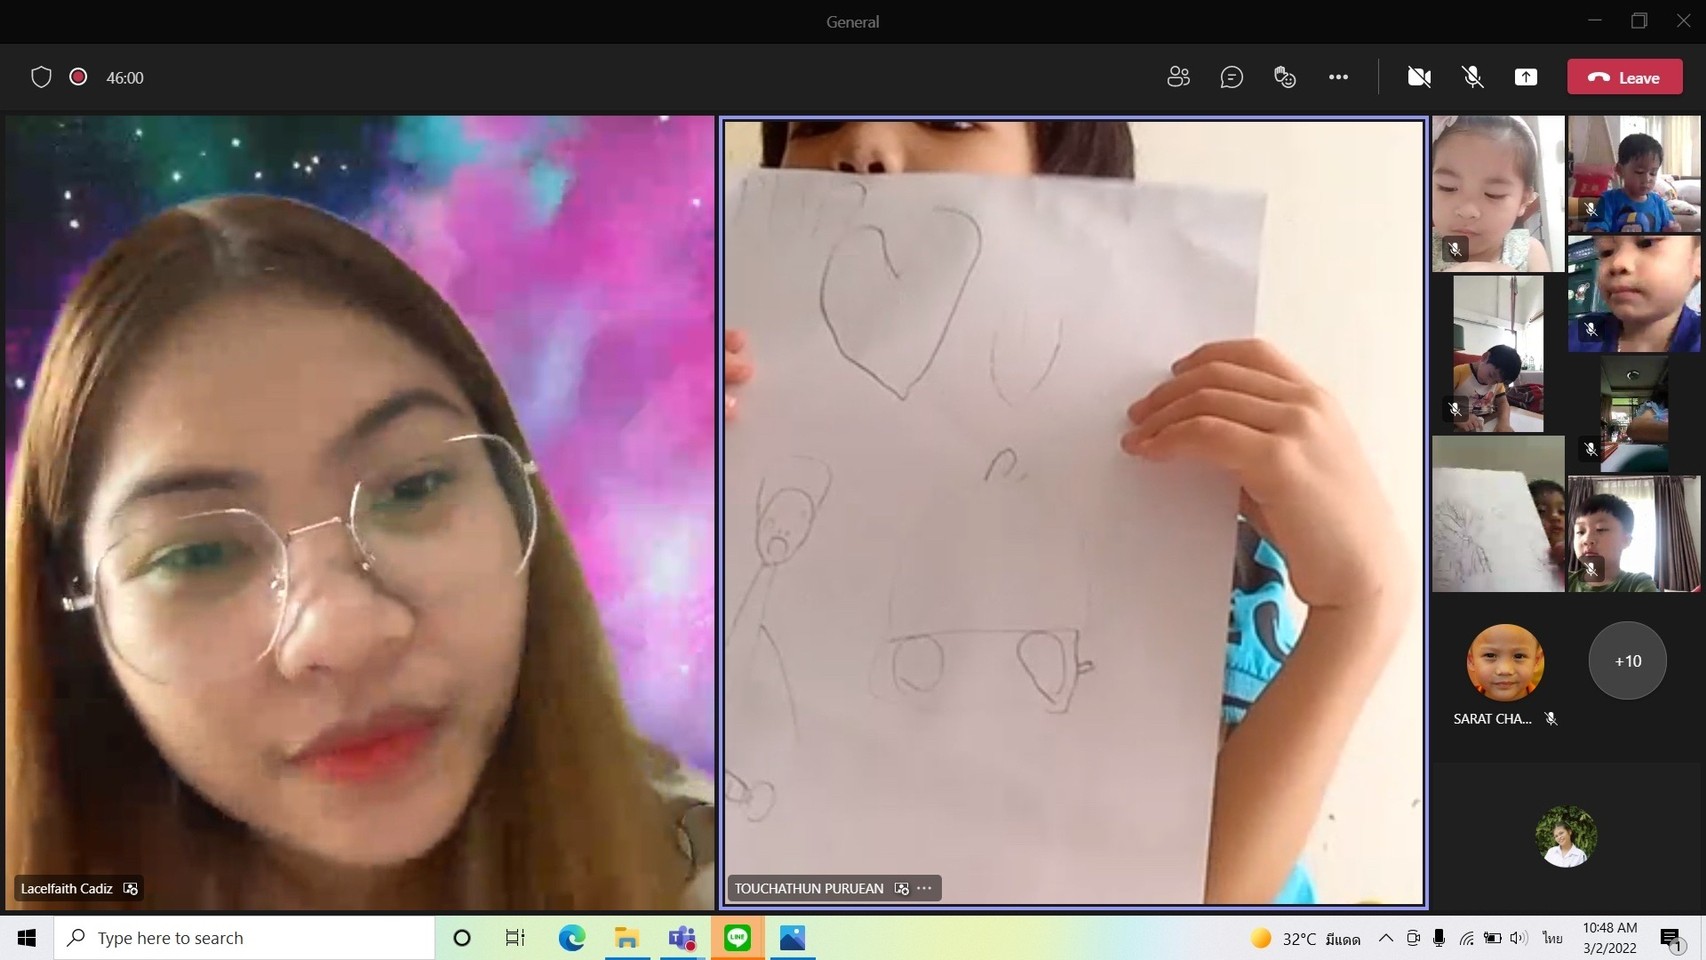Open the LINE app in taskbar
Screen dimensions: 1706x960
click(x=738, y=938)
